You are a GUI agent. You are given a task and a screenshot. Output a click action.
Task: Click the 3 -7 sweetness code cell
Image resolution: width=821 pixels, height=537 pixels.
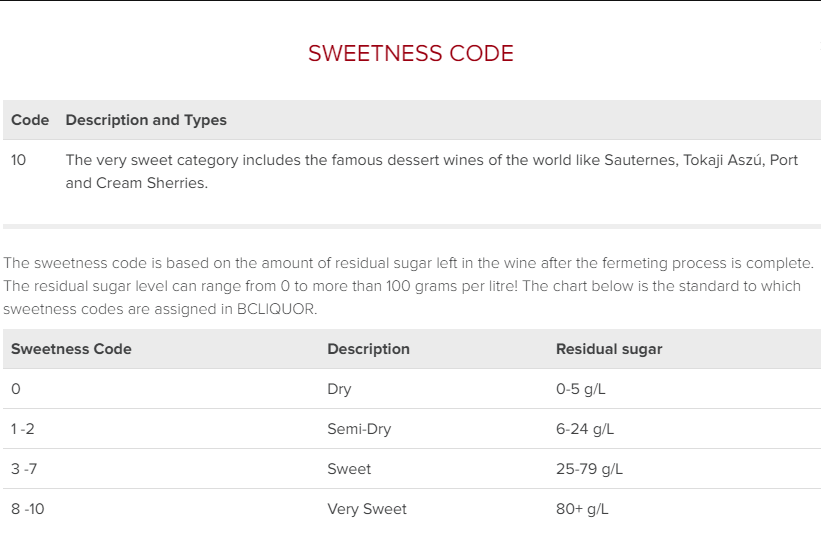(24, 468)
